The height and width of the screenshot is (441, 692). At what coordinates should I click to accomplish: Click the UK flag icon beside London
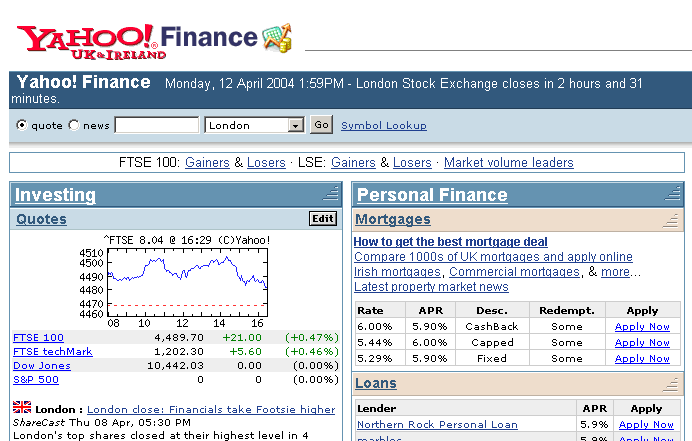click(22, 408)
